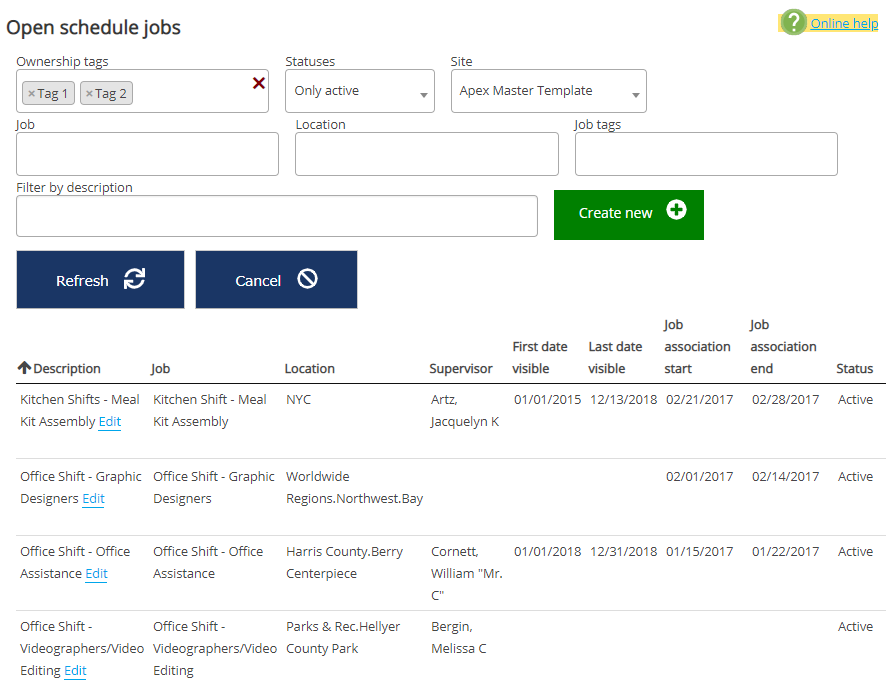The height and width of the screenshot is (700, 888).
Task: Click the plus icon on Create new
Action: (677, 211)
